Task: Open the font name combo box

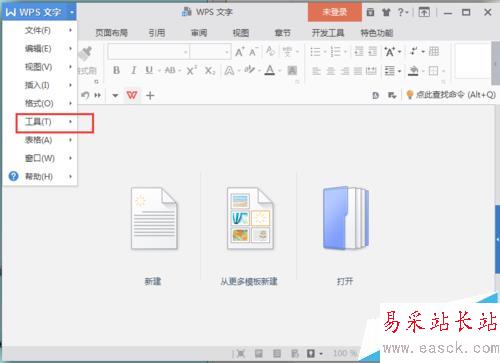Action: click(149, 52)
